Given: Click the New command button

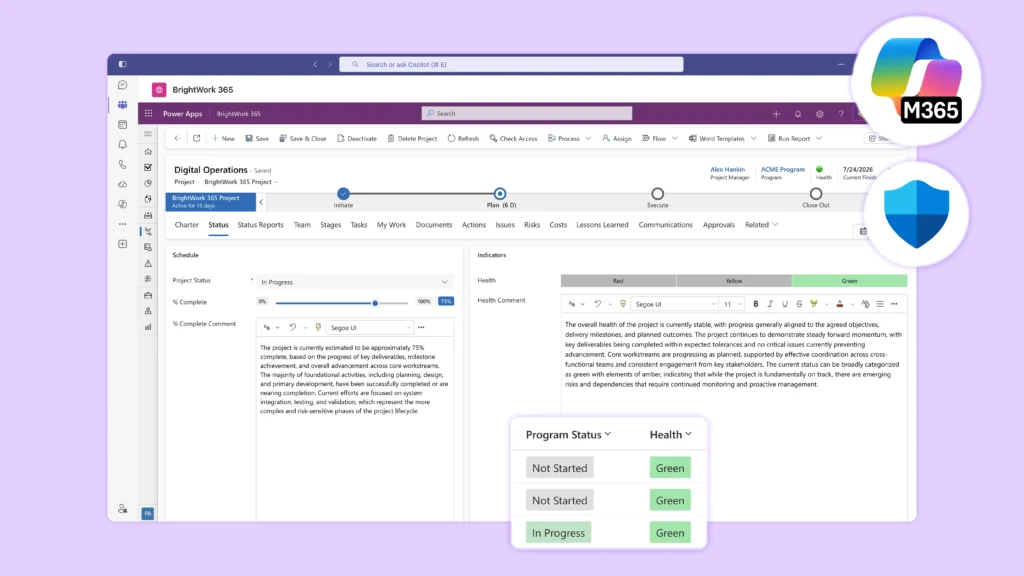Looking at the screenshot, I should (223, 138).
